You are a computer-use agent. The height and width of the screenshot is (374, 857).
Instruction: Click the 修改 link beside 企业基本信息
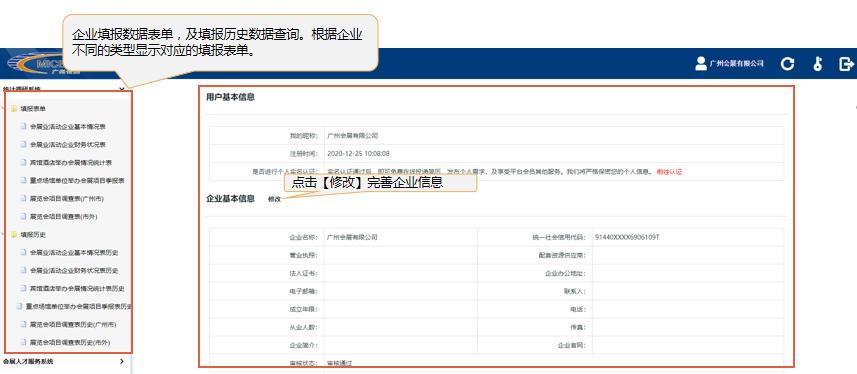coord(274,200)
